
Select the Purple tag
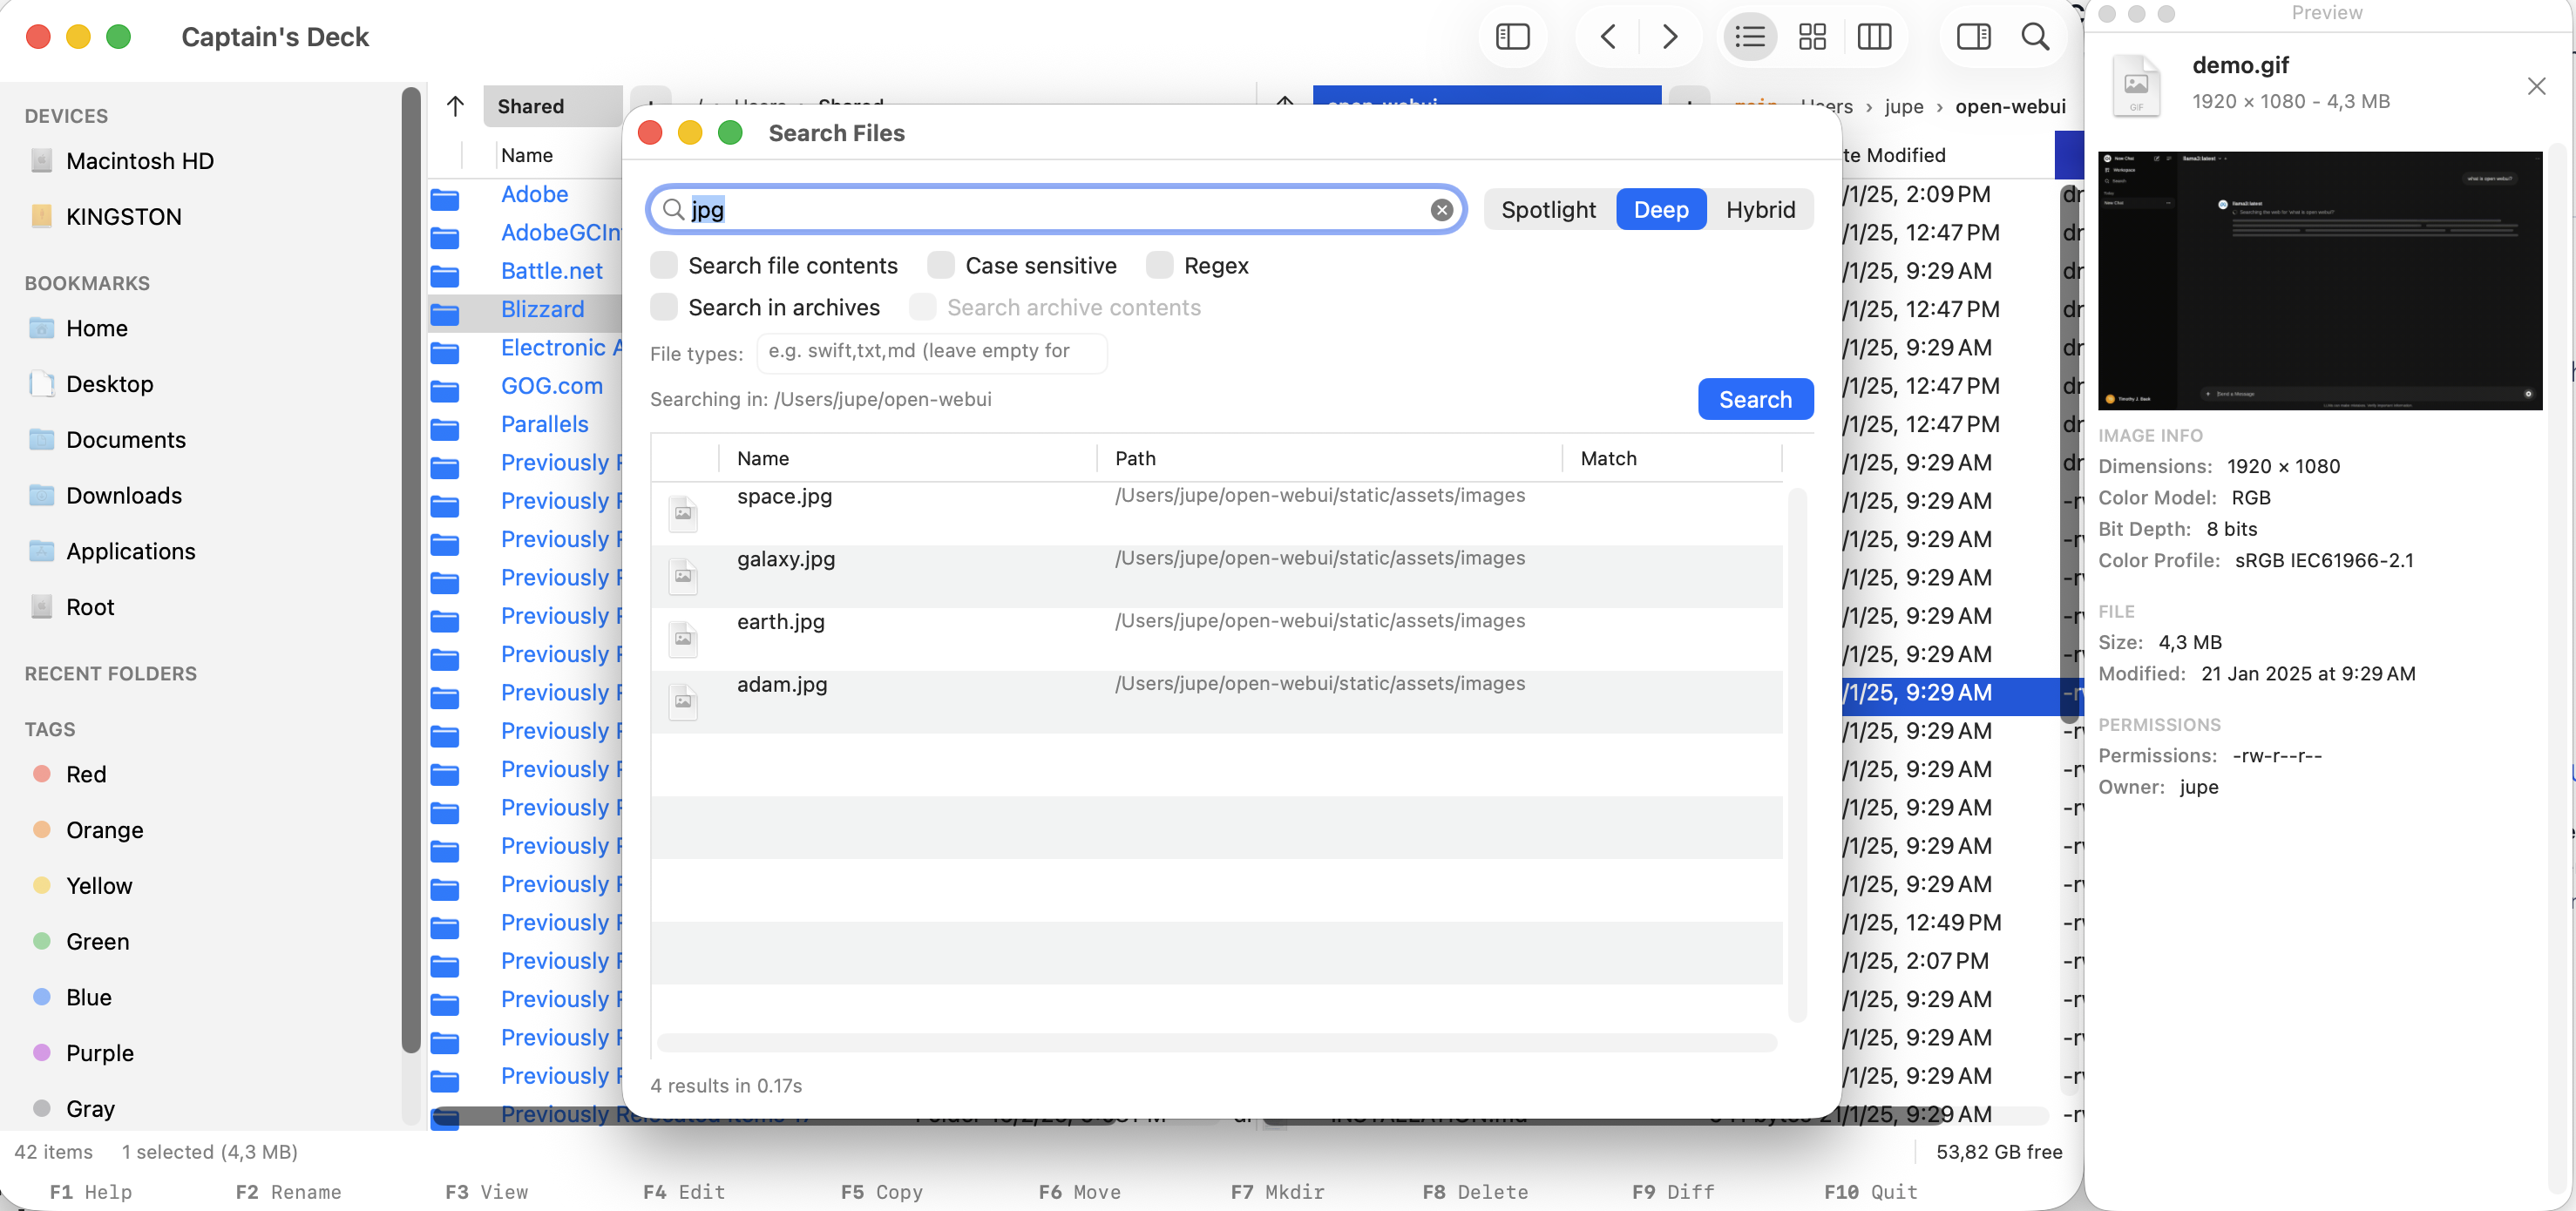tap(99, 1052)
